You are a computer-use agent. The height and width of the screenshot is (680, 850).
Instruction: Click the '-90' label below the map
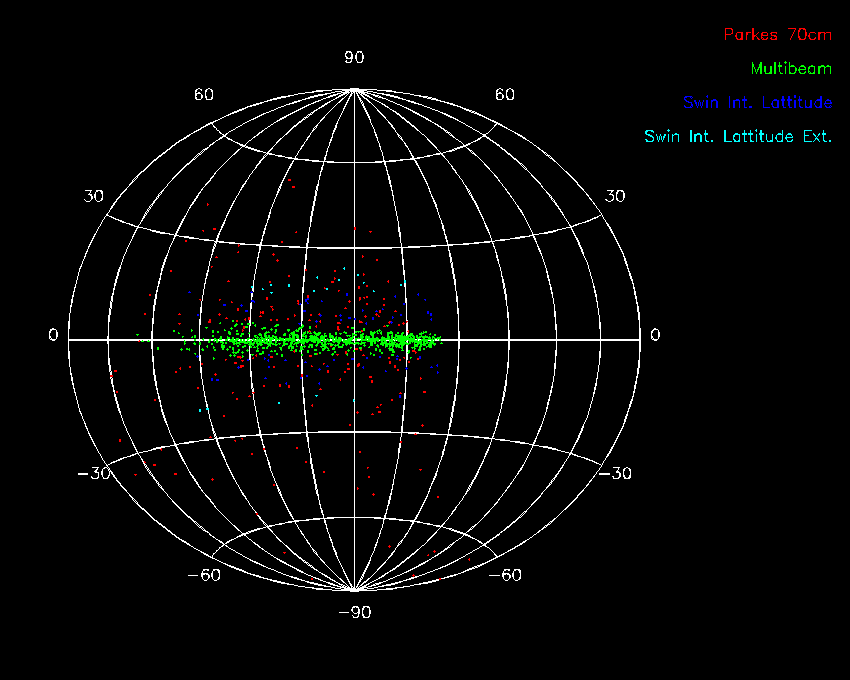pyautogui.click(x=355, y=613)
